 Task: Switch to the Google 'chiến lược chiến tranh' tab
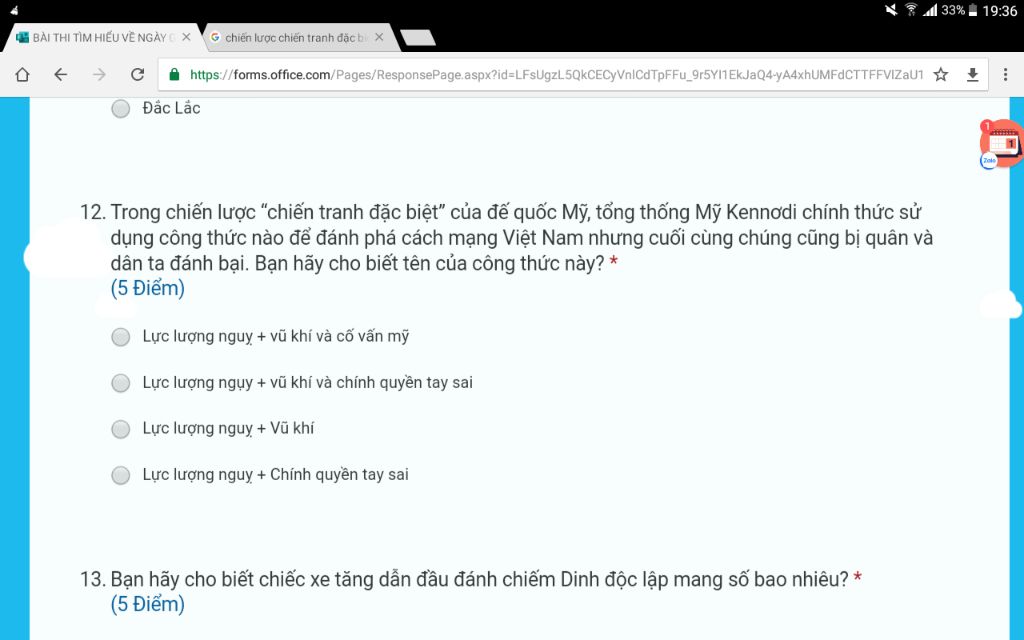point(290,38)
